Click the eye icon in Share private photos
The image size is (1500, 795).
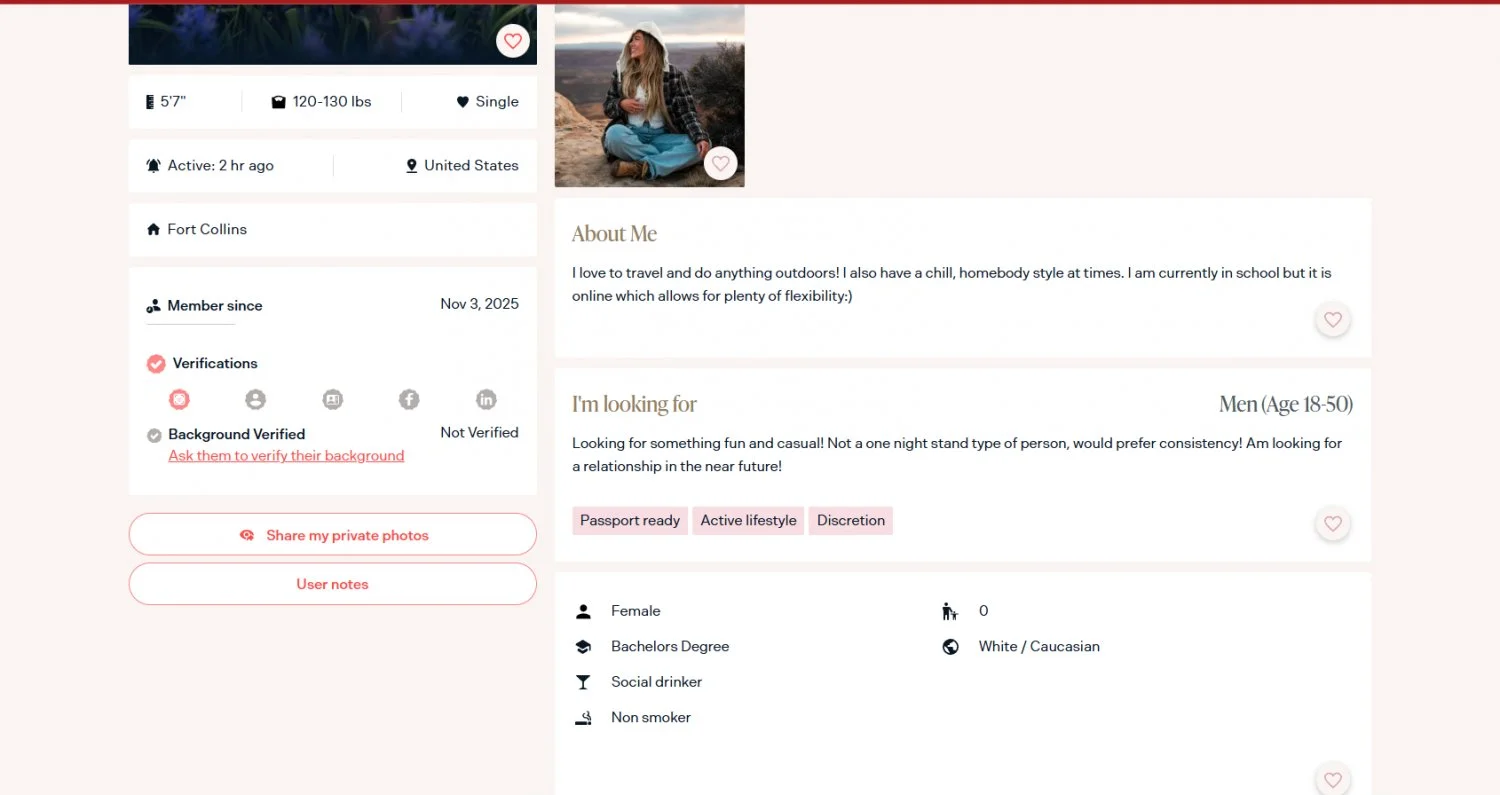247,536
